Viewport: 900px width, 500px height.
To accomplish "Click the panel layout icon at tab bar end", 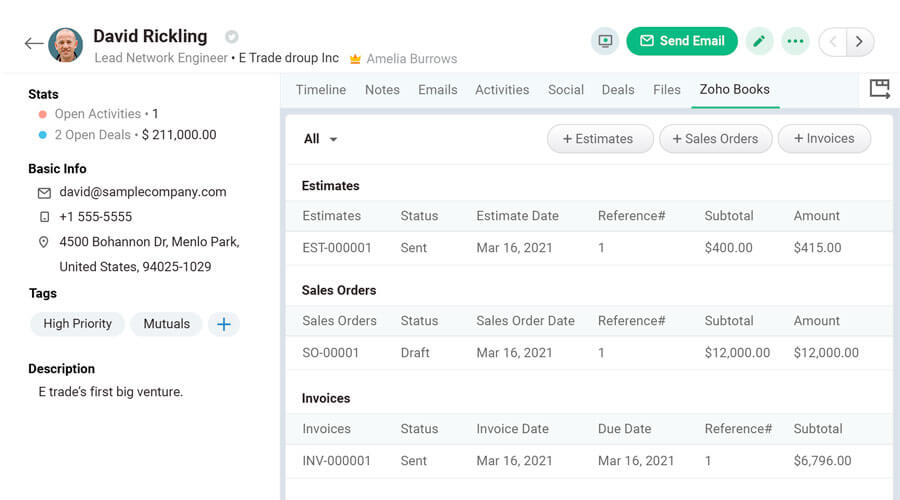I will point(879,89).
